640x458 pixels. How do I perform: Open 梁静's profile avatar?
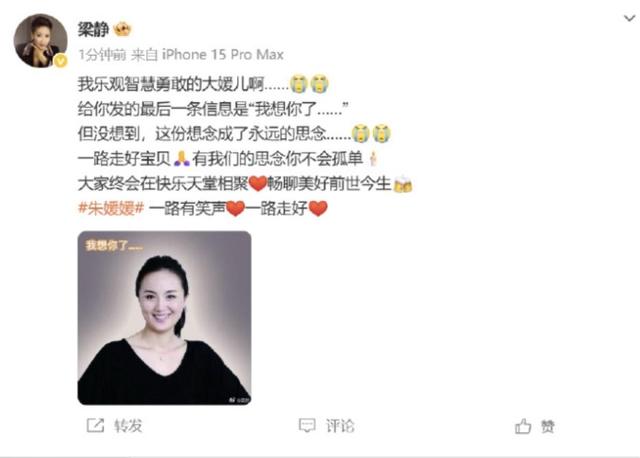point(40,40)
